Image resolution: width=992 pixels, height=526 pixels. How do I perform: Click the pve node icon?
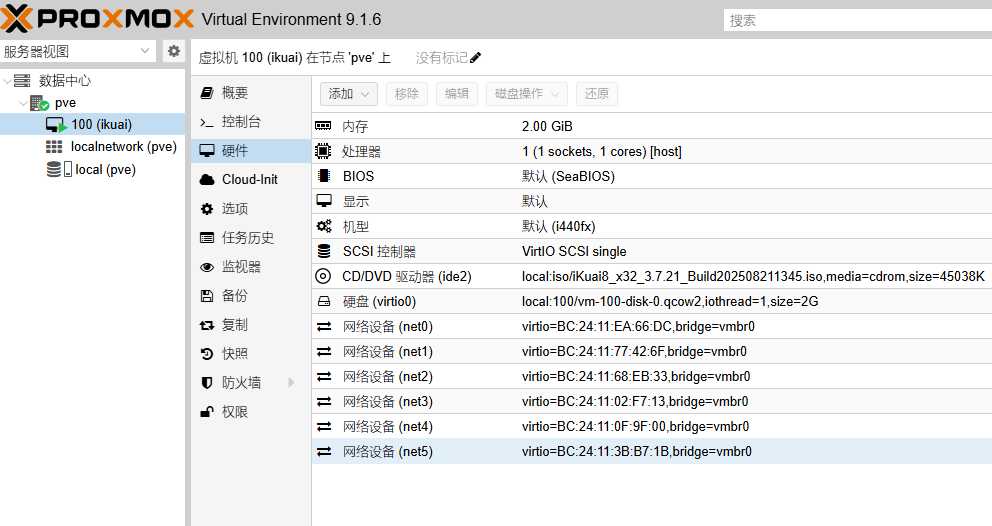point(39,103)
